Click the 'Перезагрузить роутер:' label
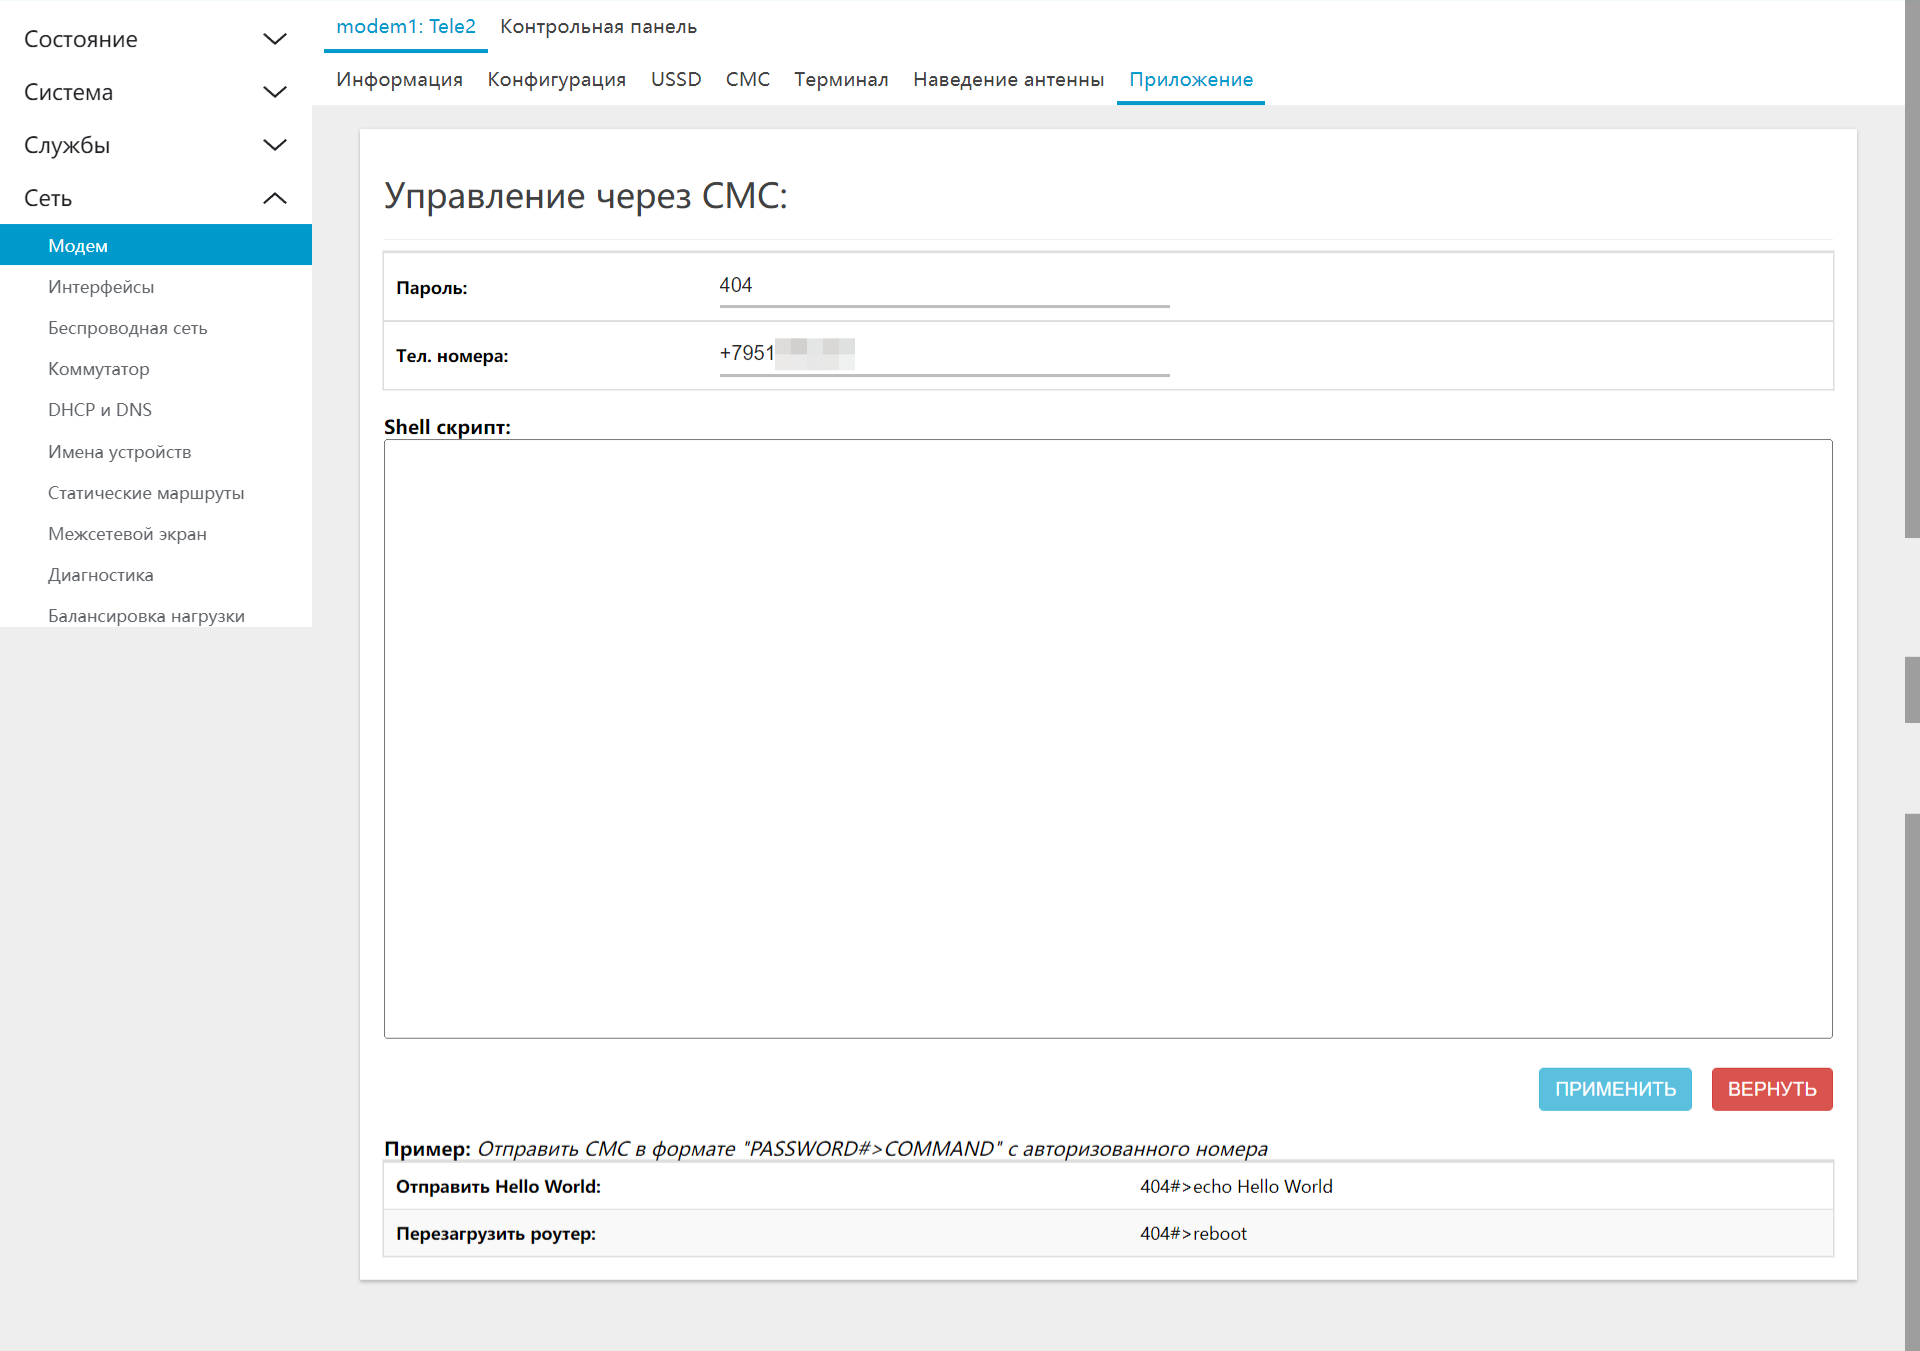Image resolution: width=1920 pixels, height=1351 pixels. [x=496, y=1233]
